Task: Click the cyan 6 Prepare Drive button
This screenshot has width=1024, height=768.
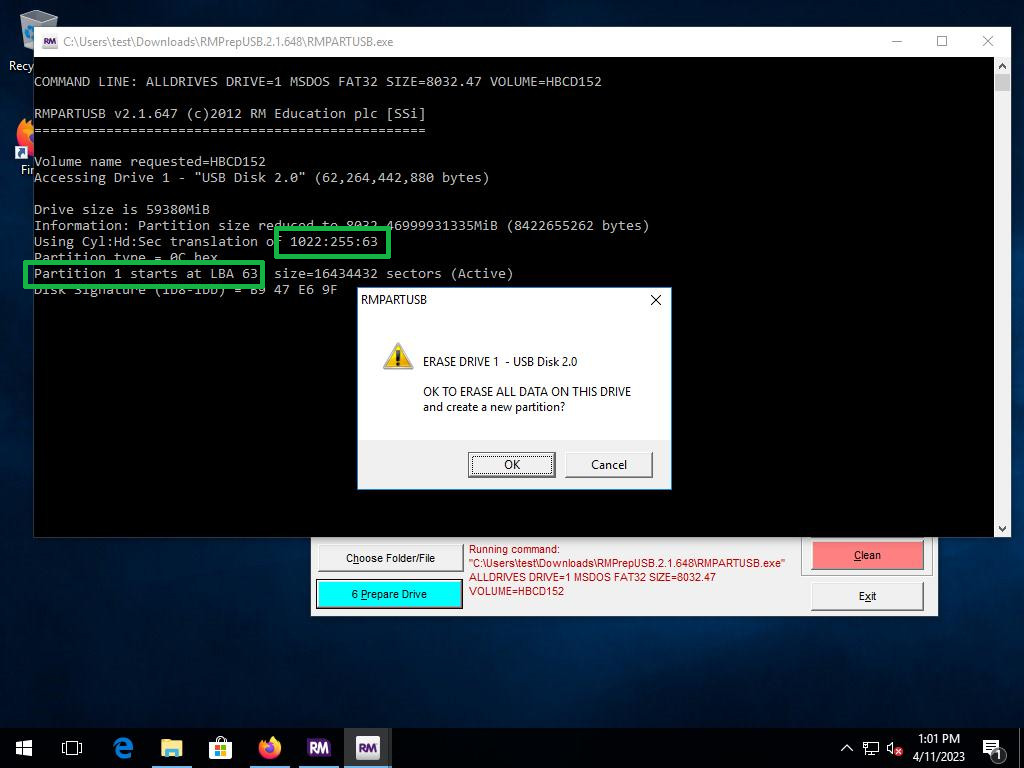Action: pos(389,594)
